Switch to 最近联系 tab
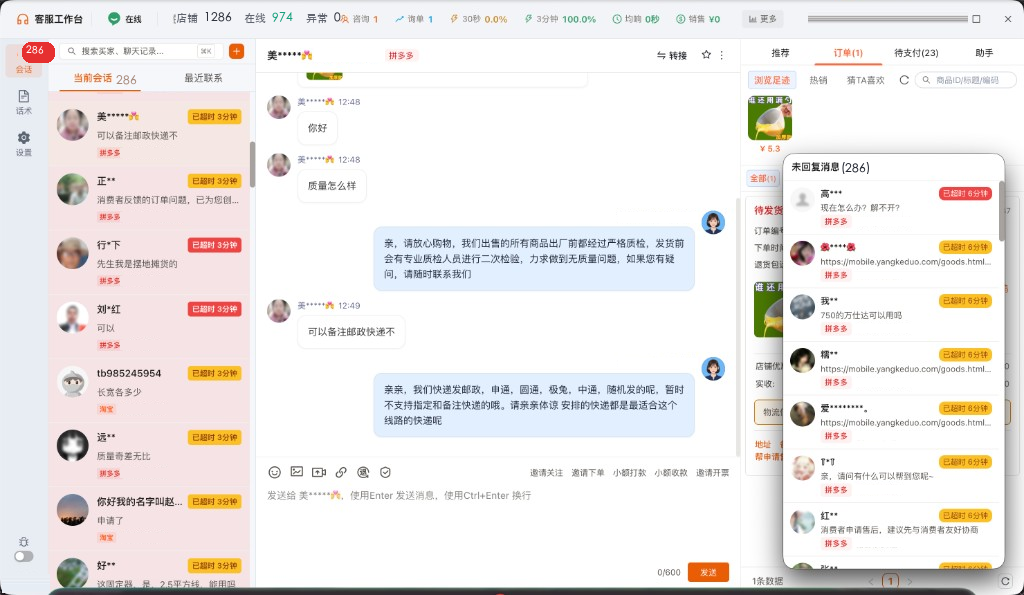Viewport: 1024px width, 595px height. click(x=203, y=78)
